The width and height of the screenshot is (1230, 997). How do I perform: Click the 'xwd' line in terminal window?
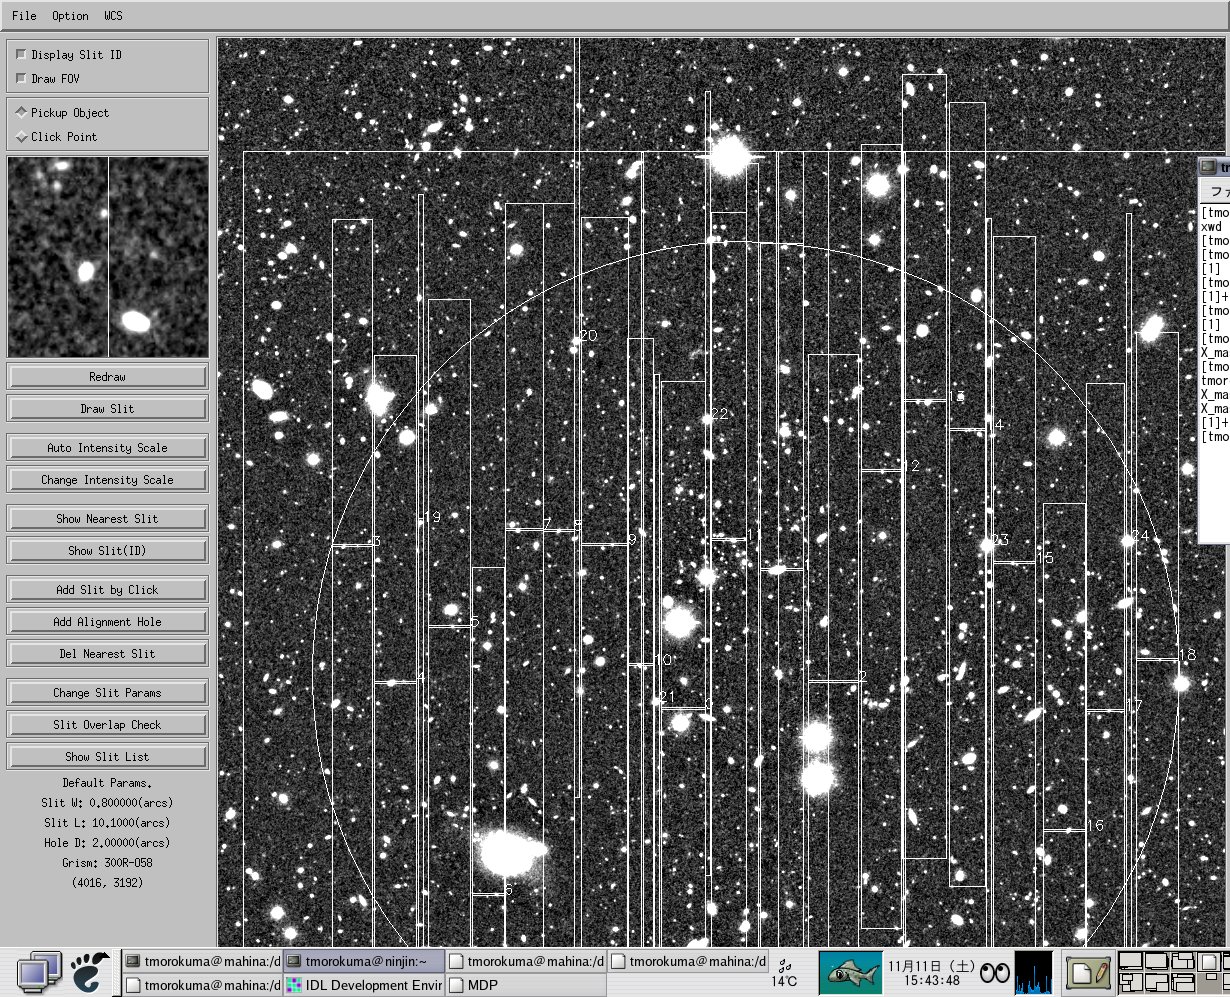click(1211, 227)
